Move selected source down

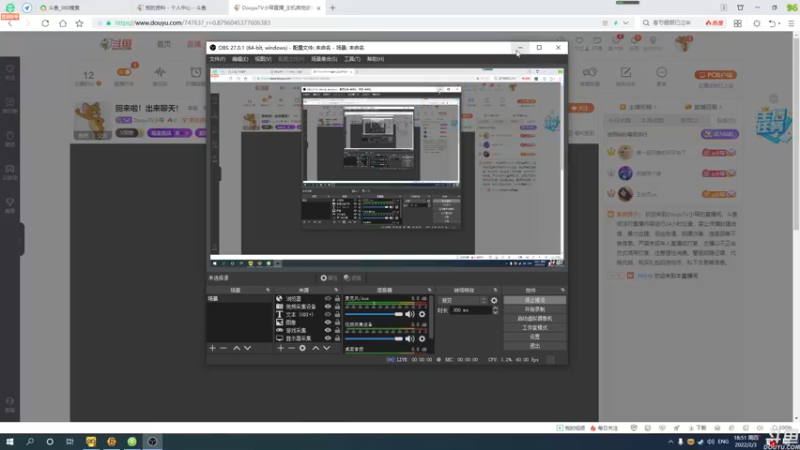point(327,348)
